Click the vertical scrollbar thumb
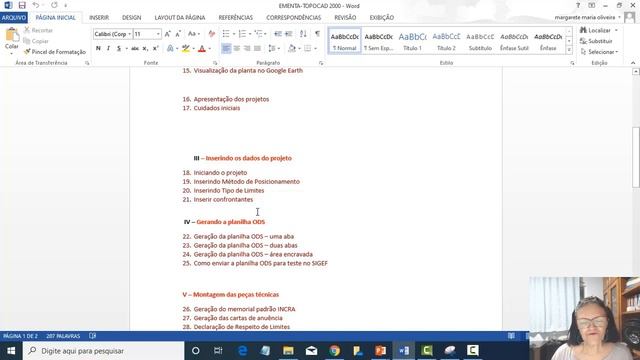The image size is (640, 360). 636,157
